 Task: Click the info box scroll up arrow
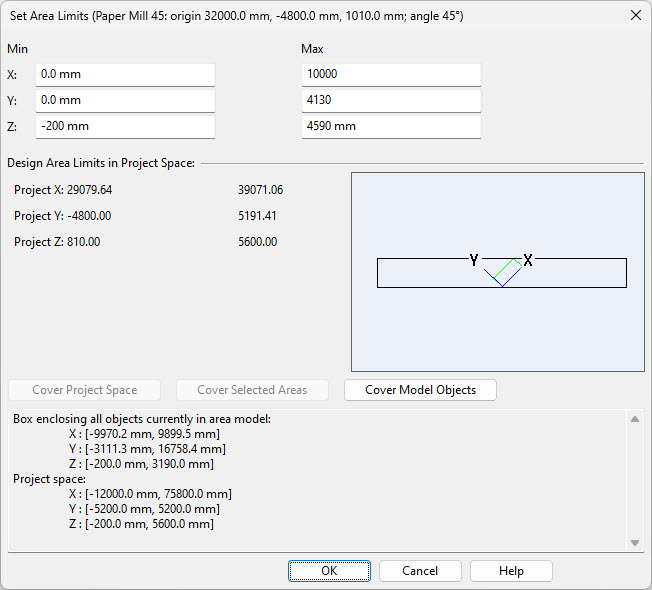tap(634, 419)
